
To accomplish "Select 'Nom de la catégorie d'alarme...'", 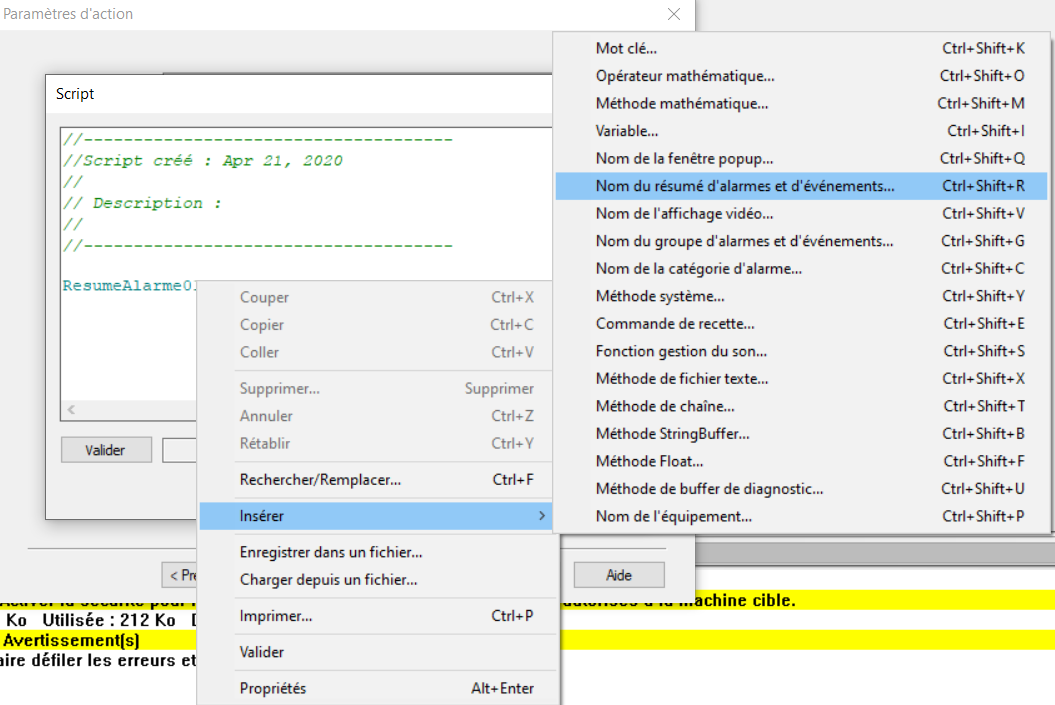I will point(698,268).
